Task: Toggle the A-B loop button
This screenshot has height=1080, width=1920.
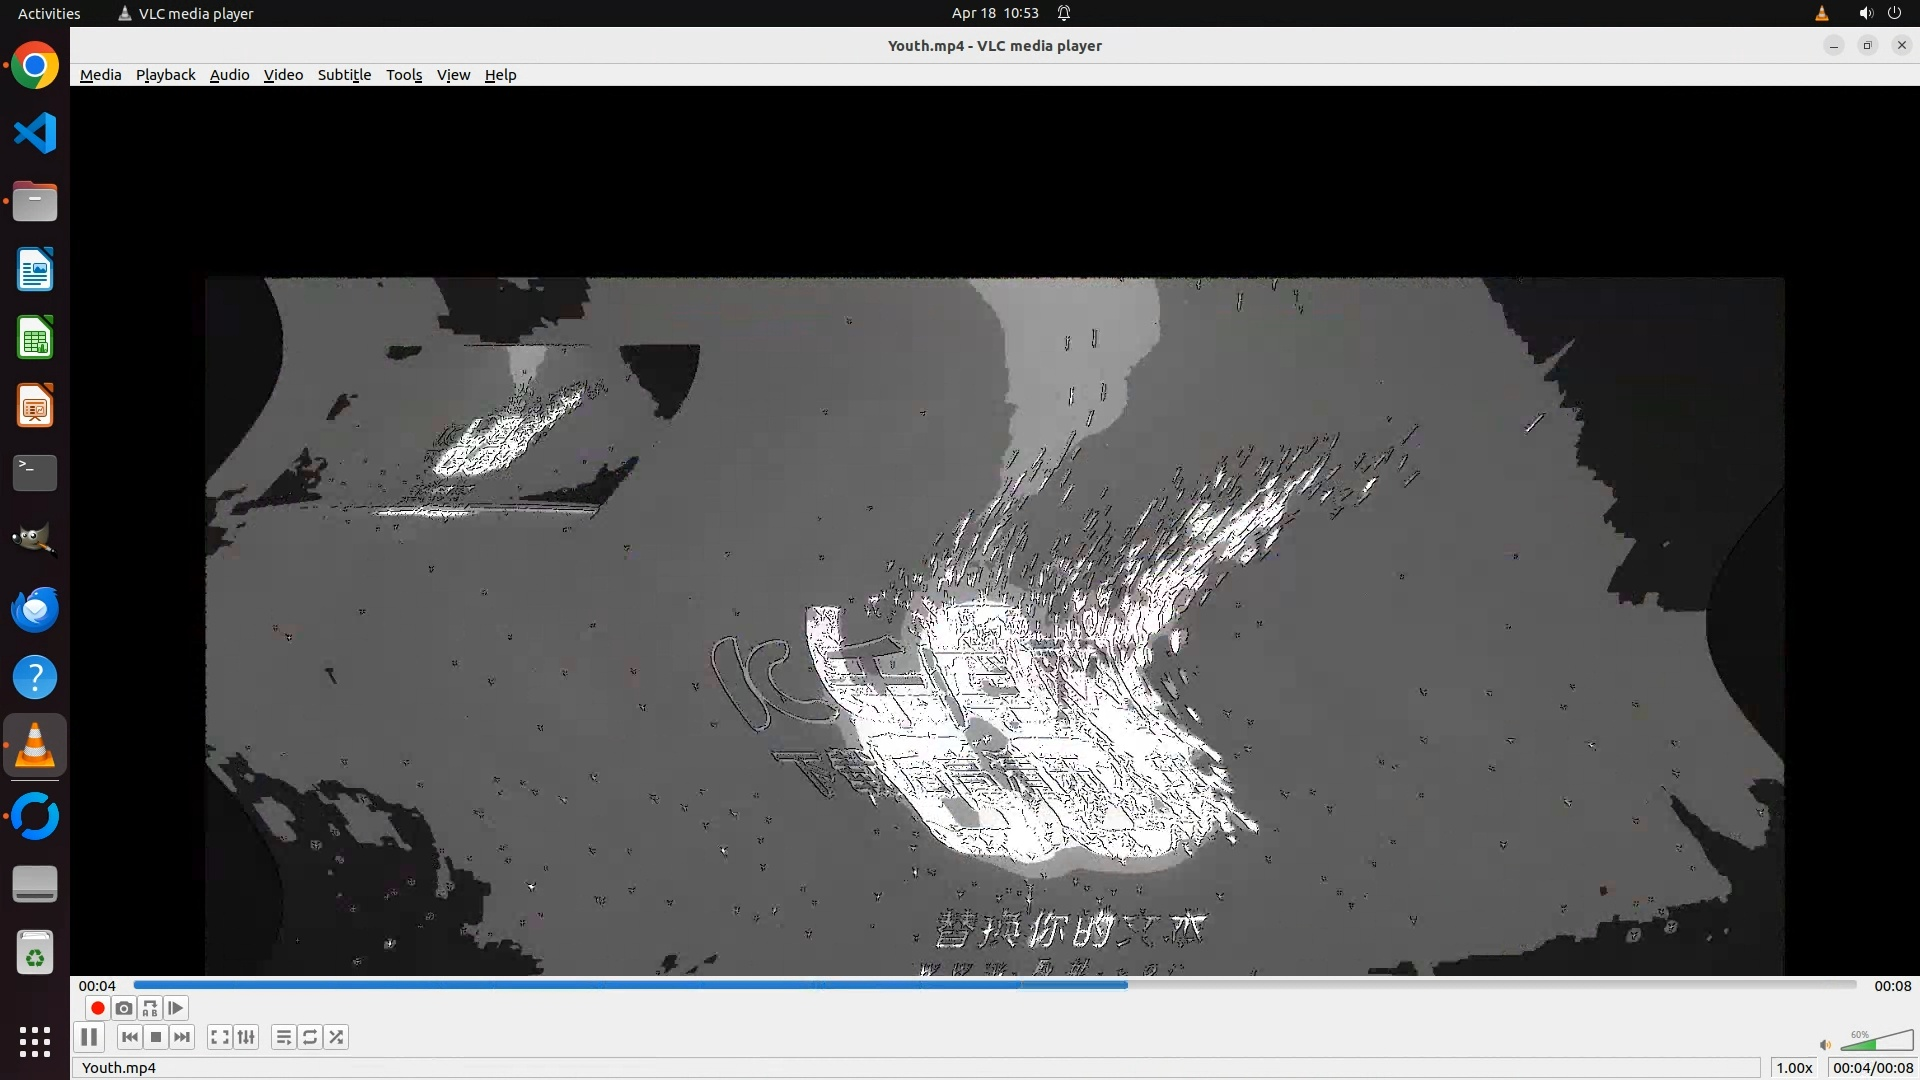Action: (150, 1008)
